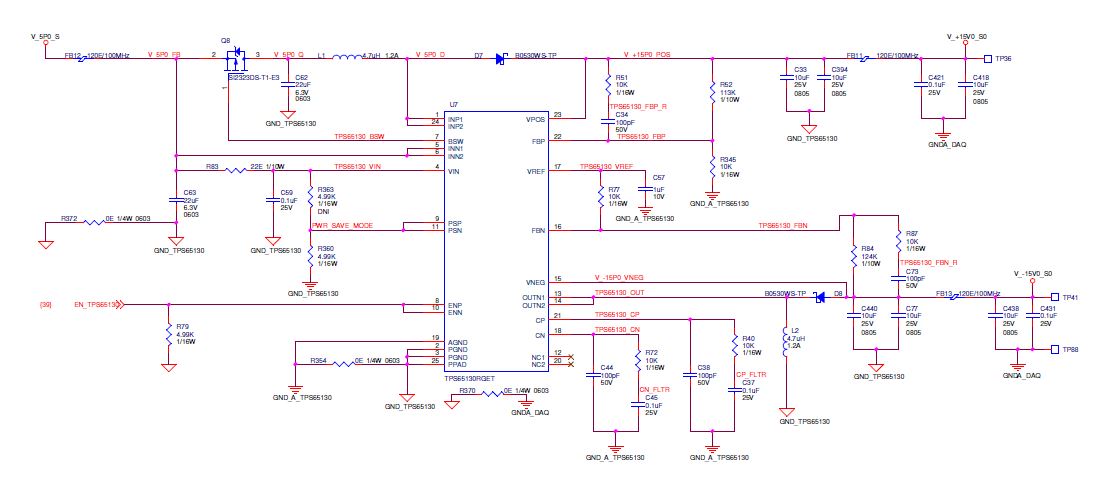Click the FB12 ferrite bead symbol
Screen dimensions: 1113x498
coord(84,58)
